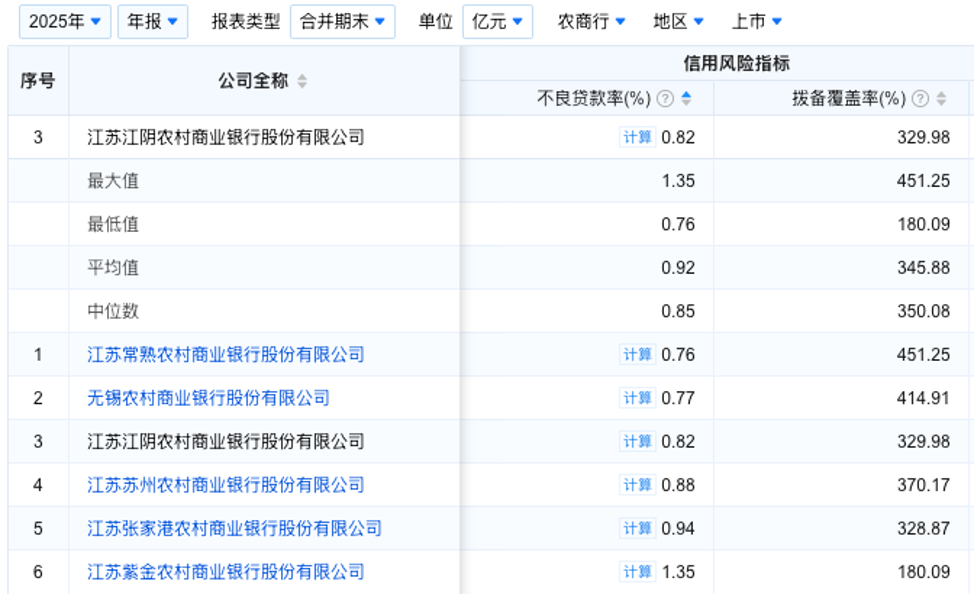The image size is (974, 594).
Task: Click 计算 badge in the pinned 江苏江阴 row above 最大值
Action: [637, 137]
